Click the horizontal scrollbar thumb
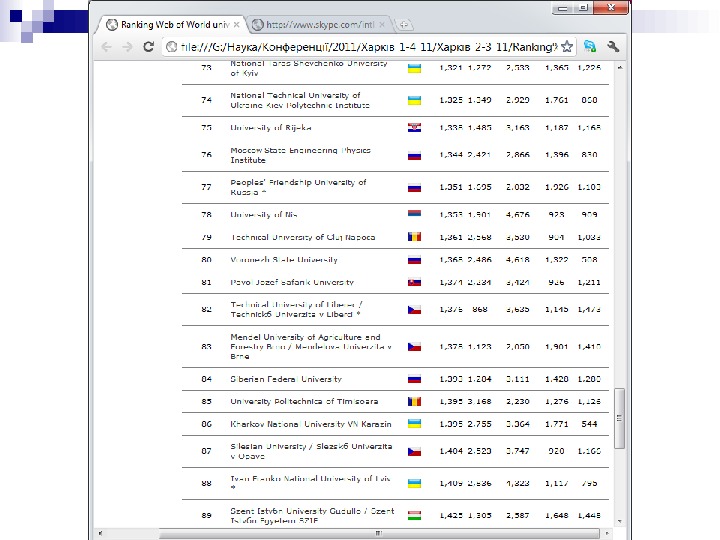 (379, 533)
